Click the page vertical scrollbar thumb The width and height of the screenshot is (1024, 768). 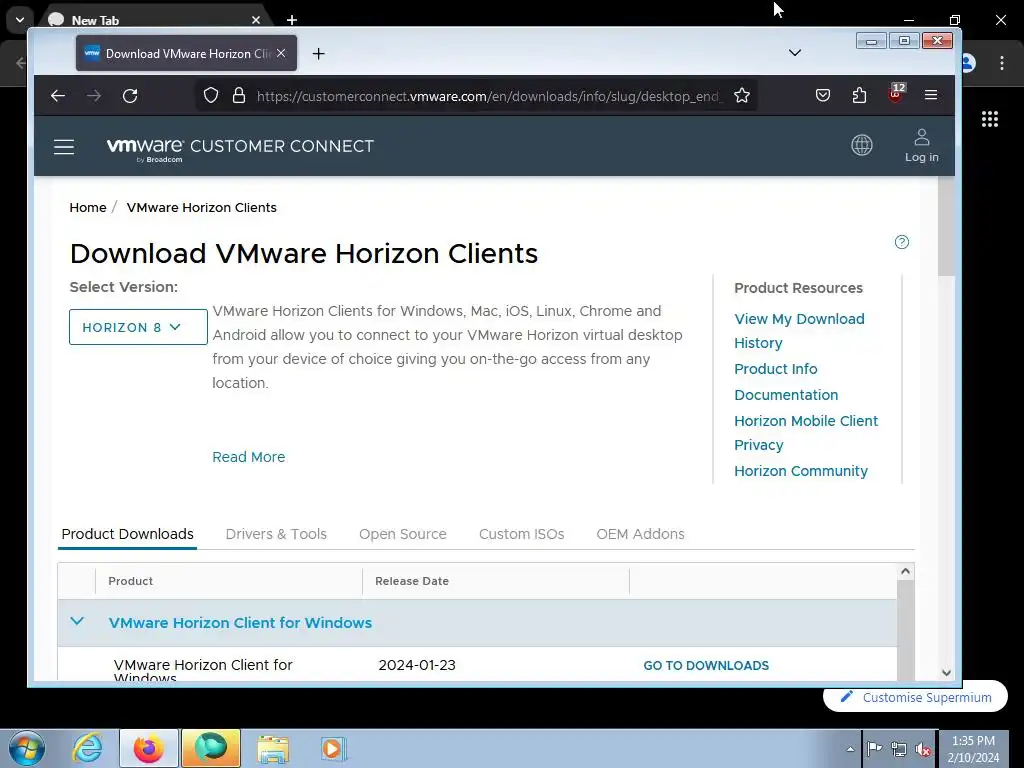pyautogui.click(x=946, y=226)
